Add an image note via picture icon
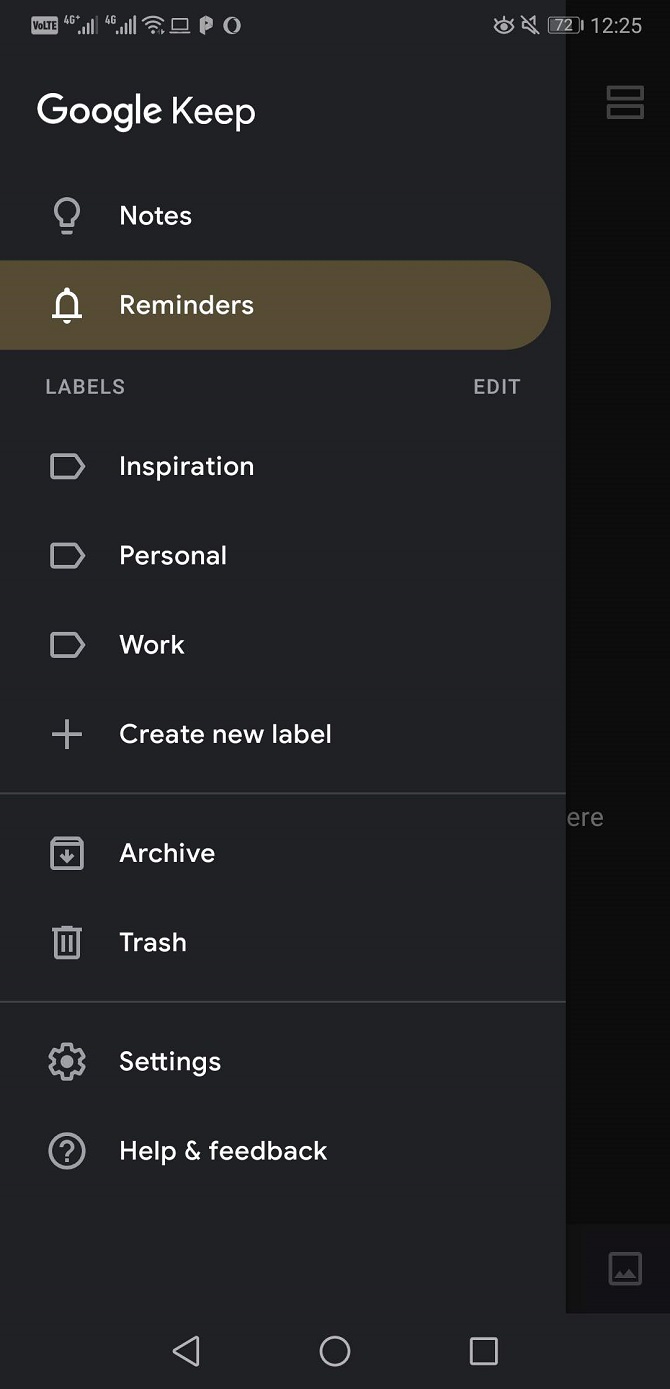670x1389 pixels. click(625, 1269)
